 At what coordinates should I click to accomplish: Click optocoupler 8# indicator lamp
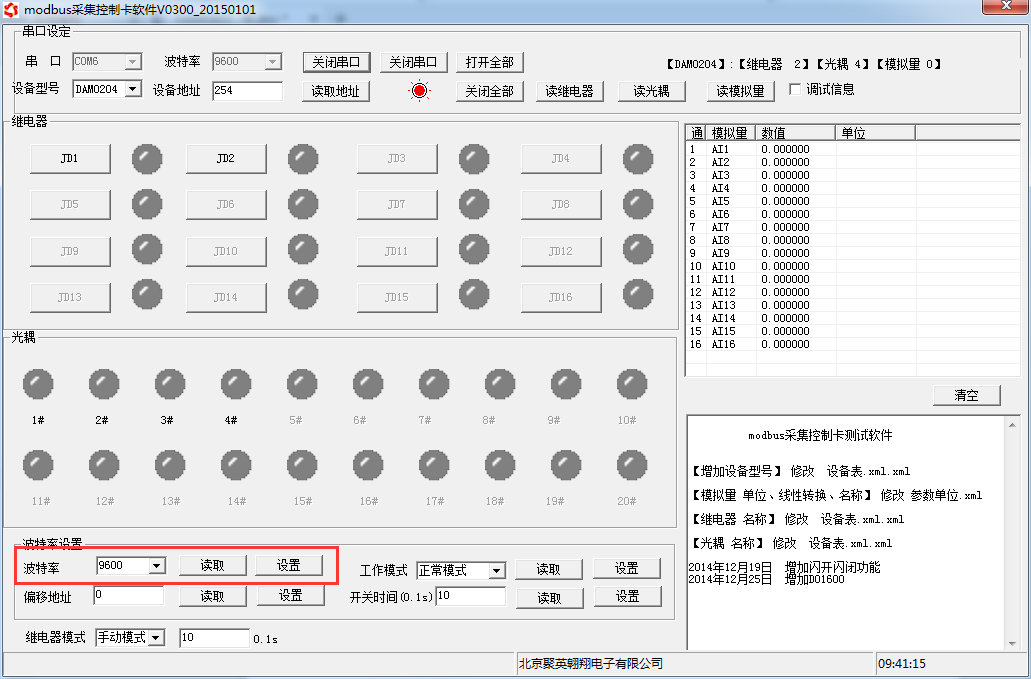click(500, 385)
